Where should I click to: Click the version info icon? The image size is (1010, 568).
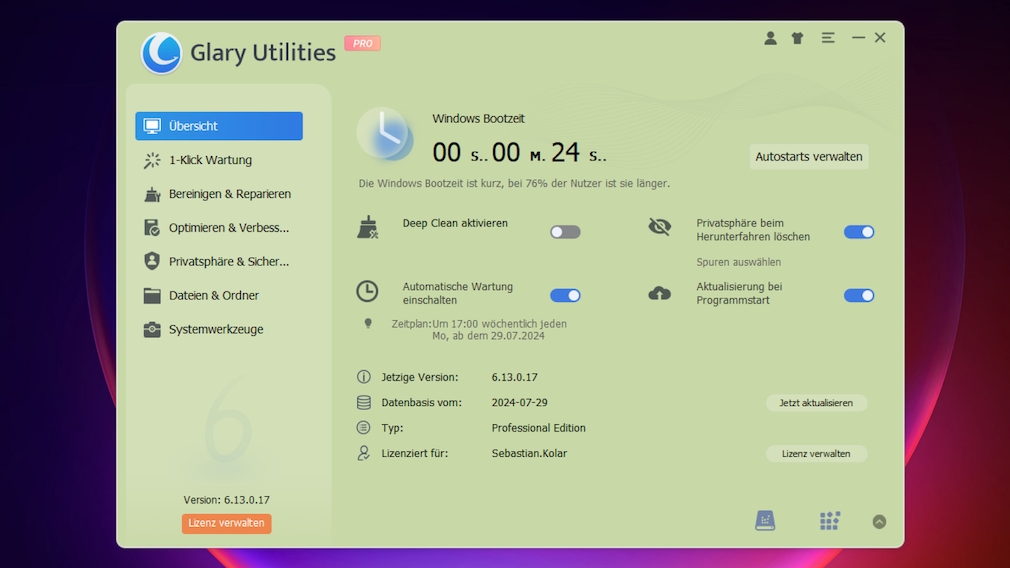pyautogui.click(x=364, y=377)
